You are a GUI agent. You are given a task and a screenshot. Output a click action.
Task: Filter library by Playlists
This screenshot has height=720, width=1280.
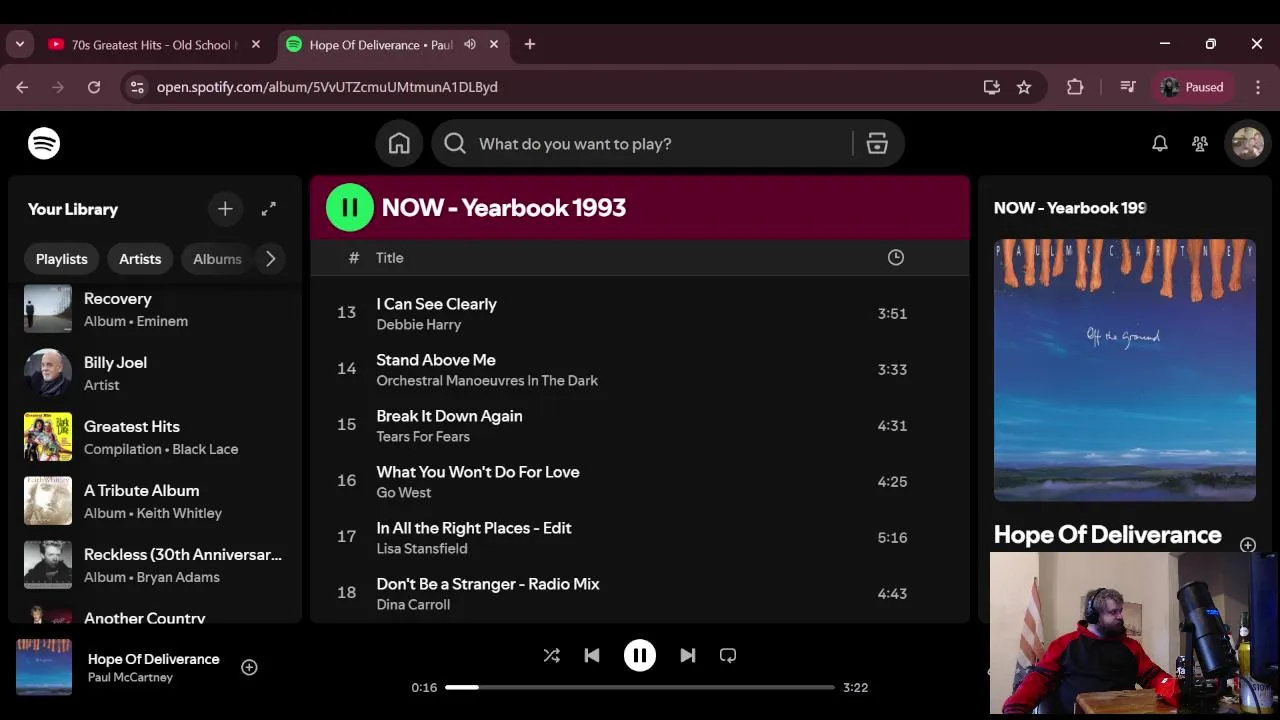[62, 259]
